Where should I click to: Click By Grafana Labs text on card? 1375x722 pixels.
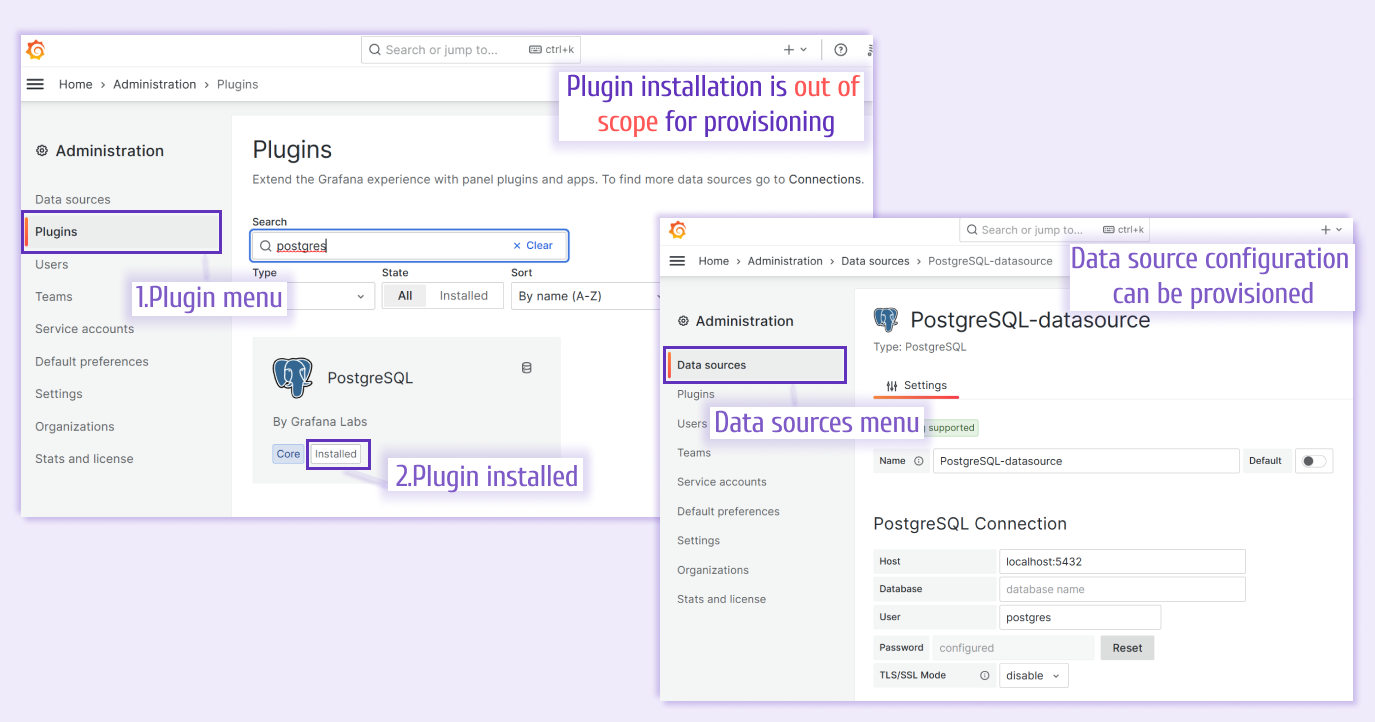(x=320, y=422)
